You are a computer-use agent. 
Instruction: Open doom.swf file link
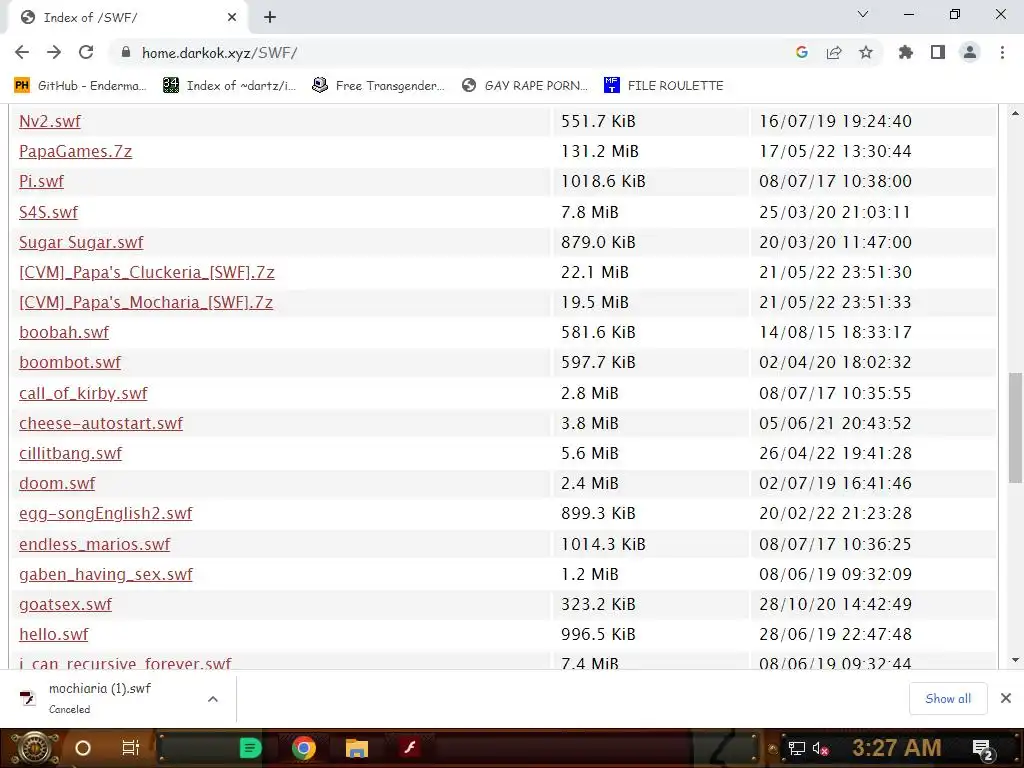[x=57, y=483]
